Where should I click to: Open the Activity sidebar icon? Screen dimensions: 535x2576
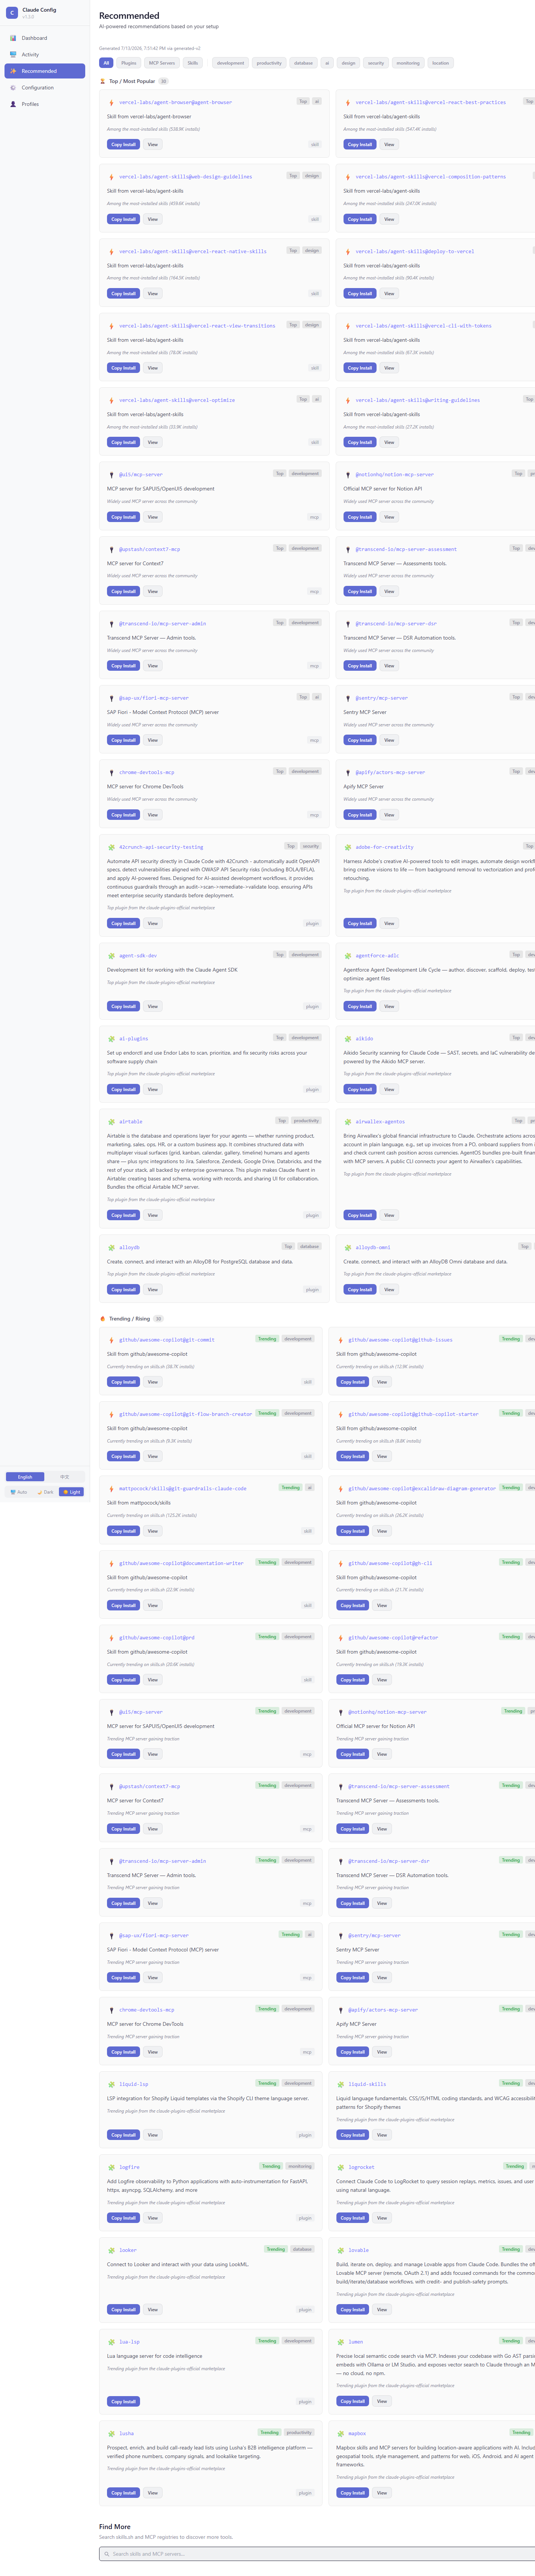click(x=13, y=54)
